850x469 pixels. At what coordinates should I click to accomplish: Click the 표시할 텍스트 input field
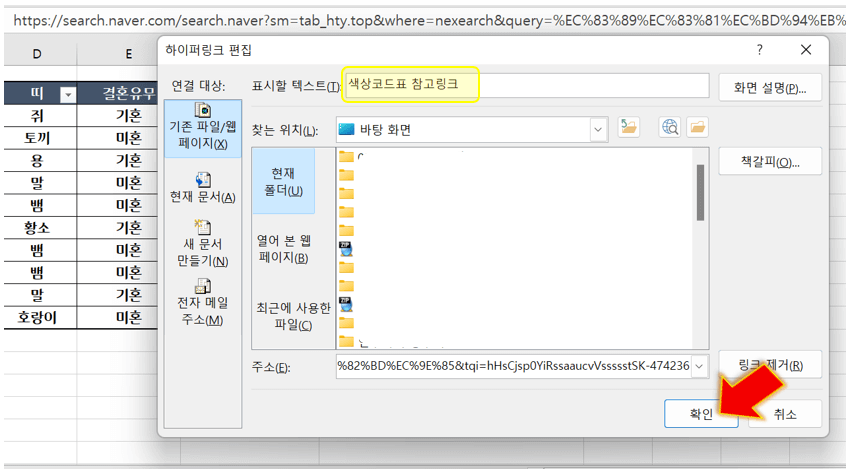pos(525,86)
